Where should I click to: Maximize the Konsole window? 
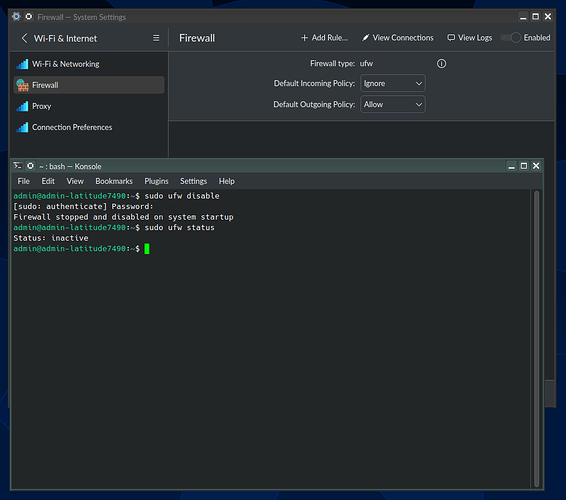[x=524, y=166]
